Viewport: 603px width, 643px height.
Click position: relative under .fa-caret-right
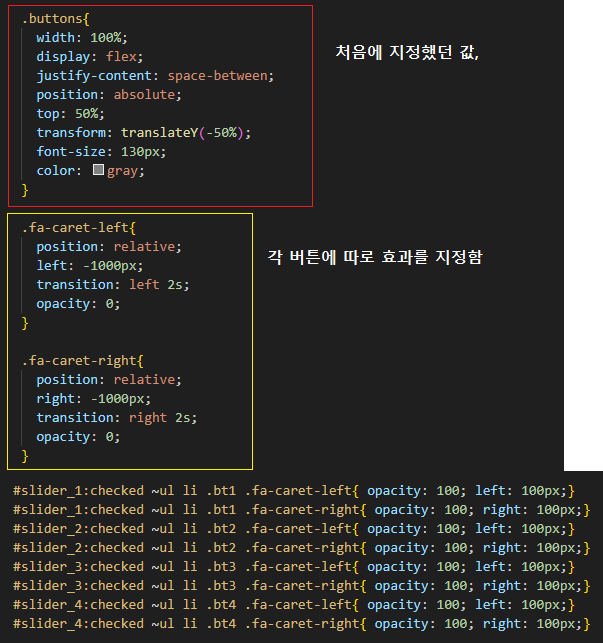(109, 380)
